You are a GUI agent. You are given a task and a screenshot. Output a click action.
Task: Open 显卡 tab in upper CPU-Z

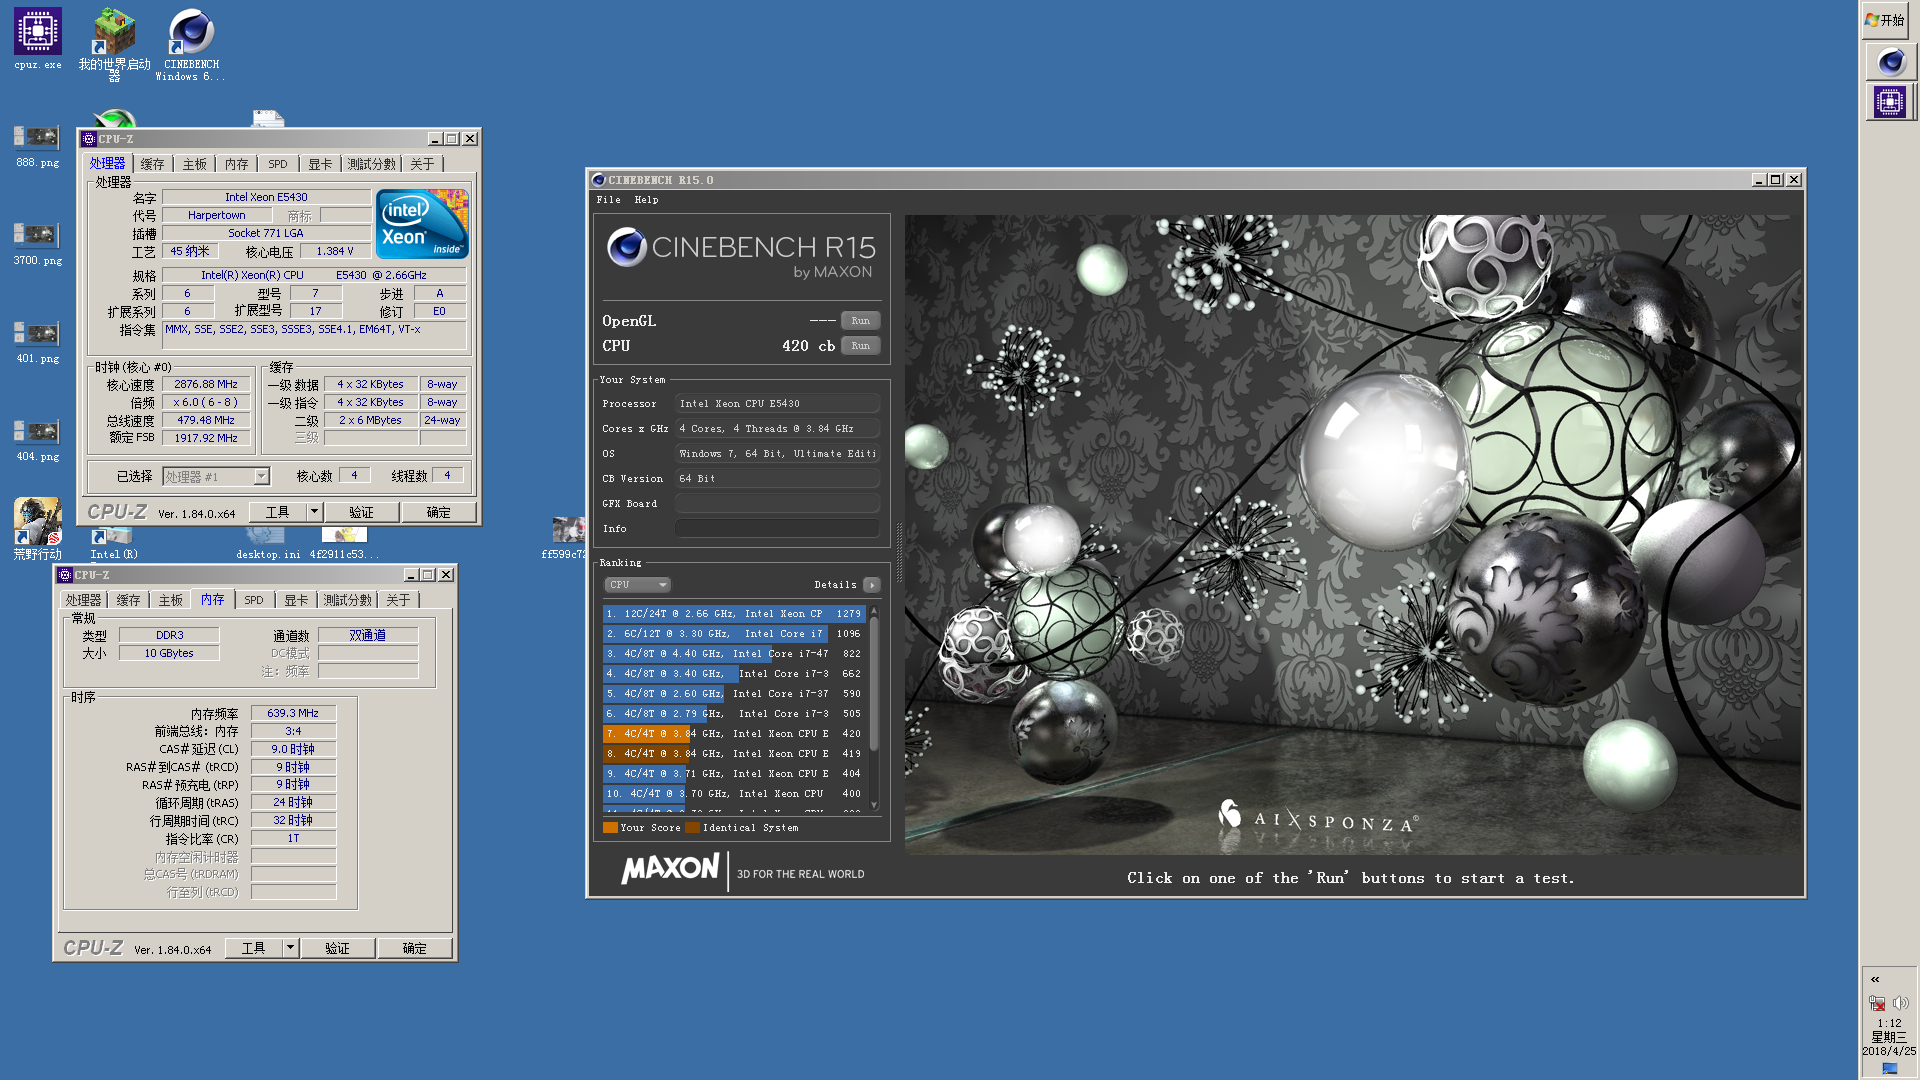coord(320,164)
